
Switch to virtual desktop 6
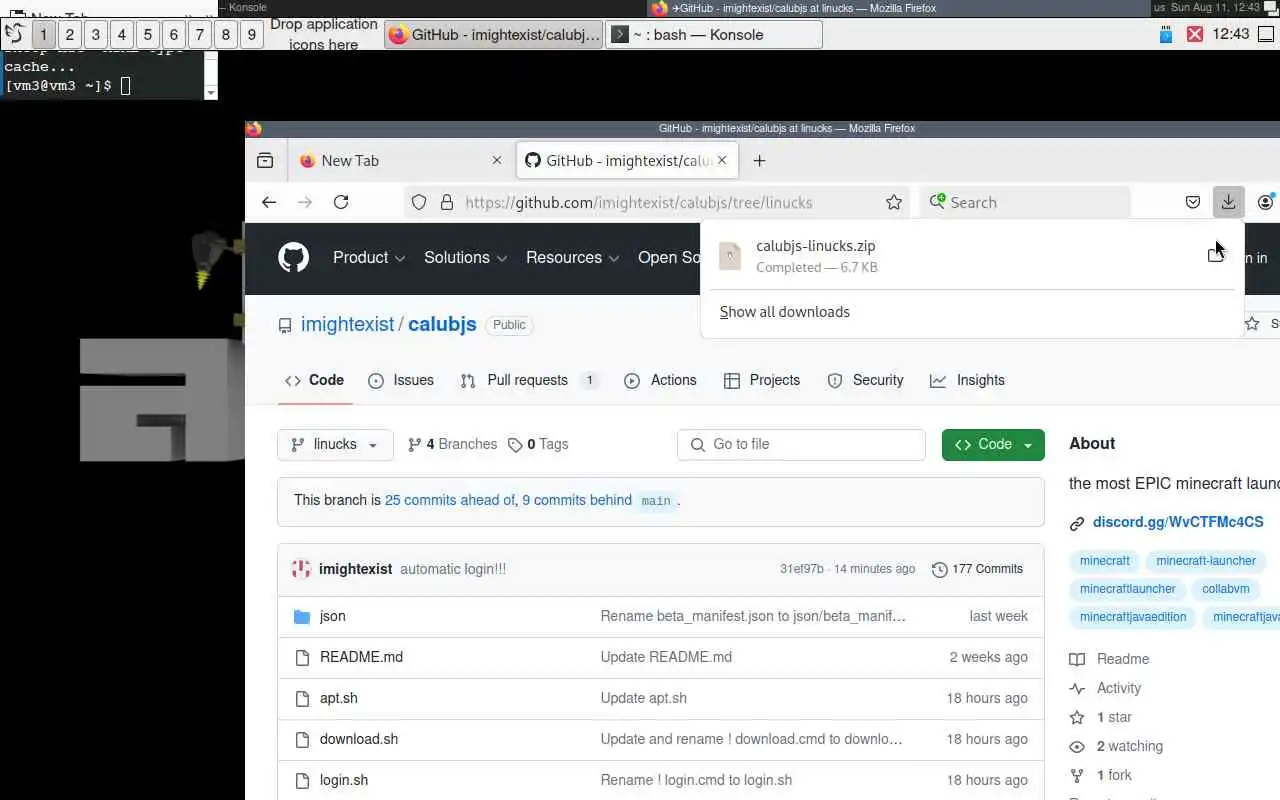173,34
